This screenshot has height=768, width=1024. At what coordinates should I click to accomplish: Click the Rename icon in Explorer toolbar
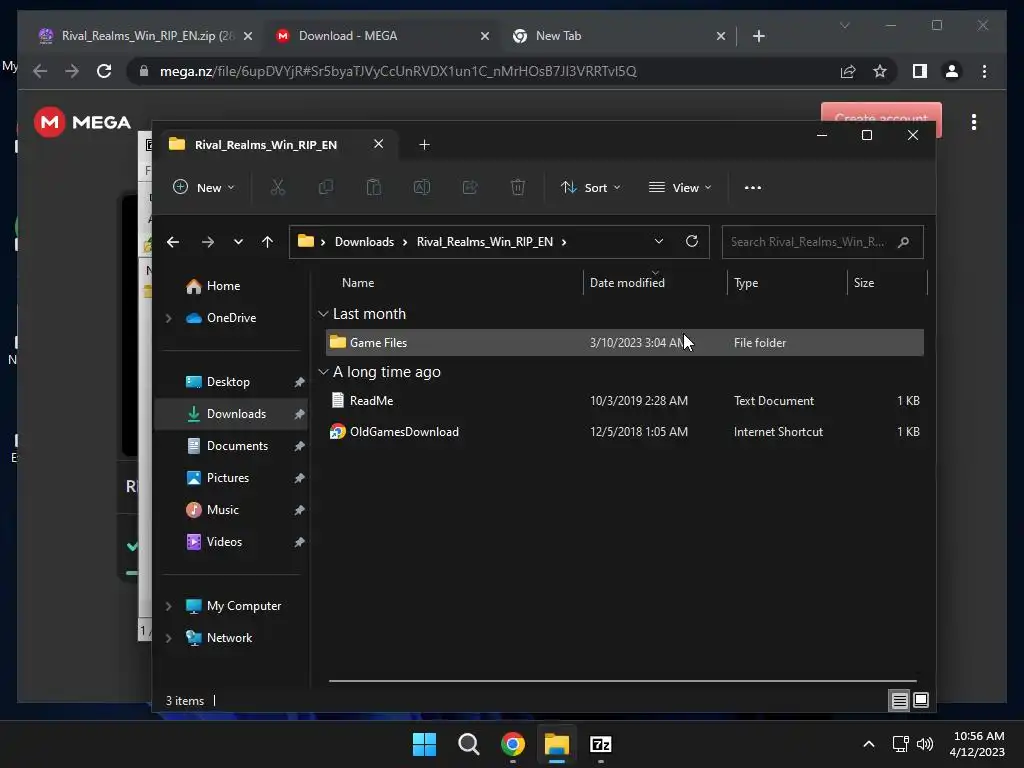click(x=422, y=187)
